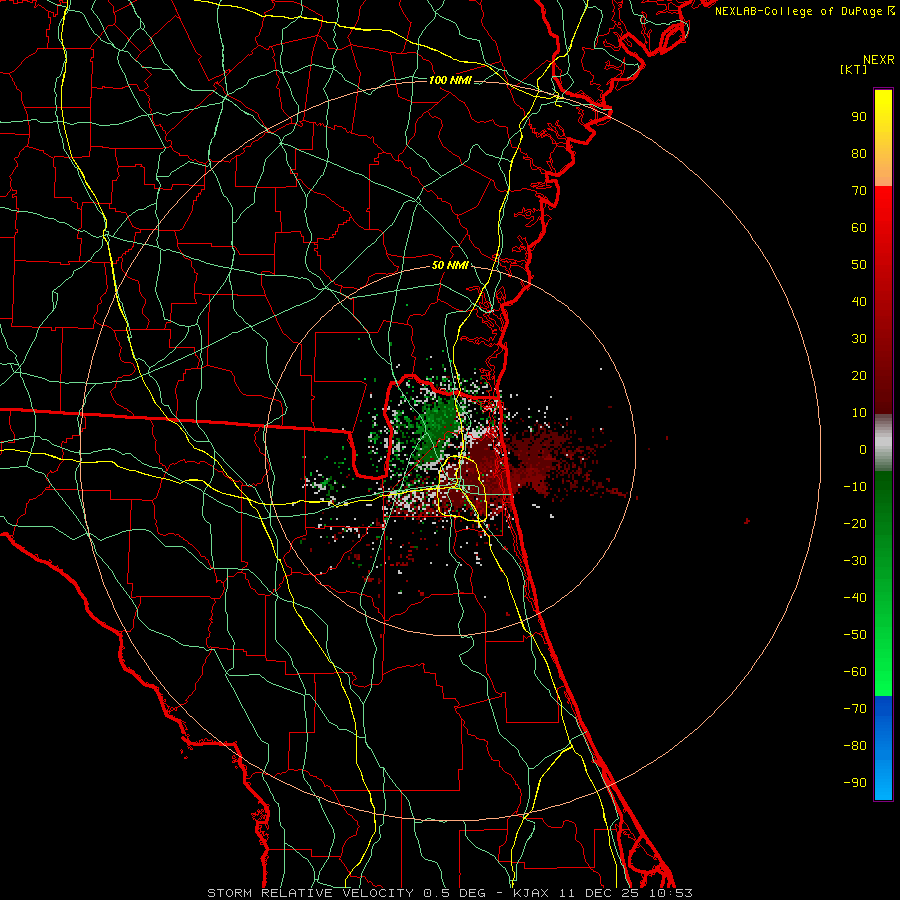Click the 70 value on the velocity scale
The width and height of the screenshot is (900, 900).
pos(859,191)
